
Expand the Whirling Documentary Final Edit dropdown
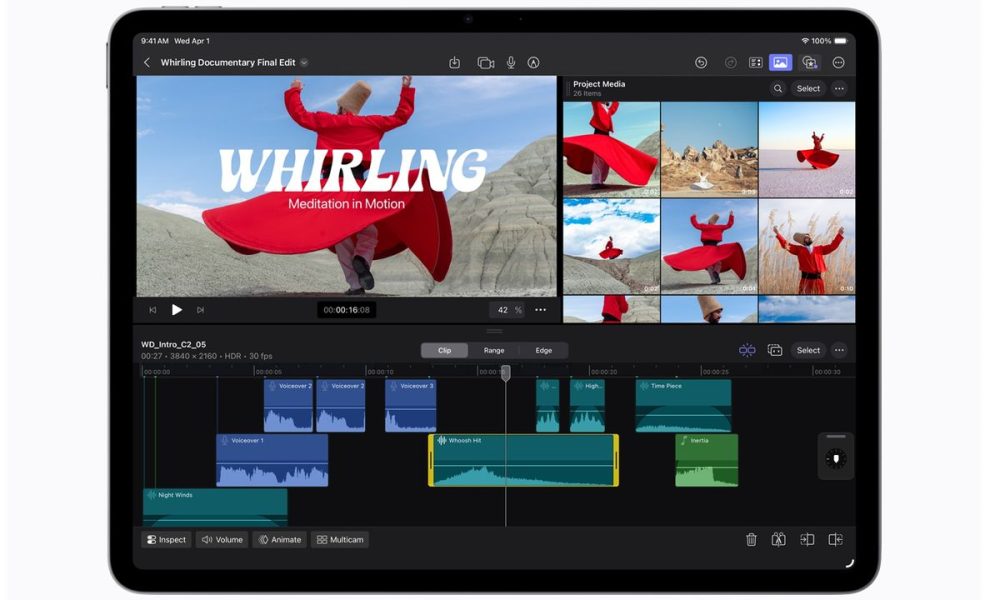click(304, 62)
